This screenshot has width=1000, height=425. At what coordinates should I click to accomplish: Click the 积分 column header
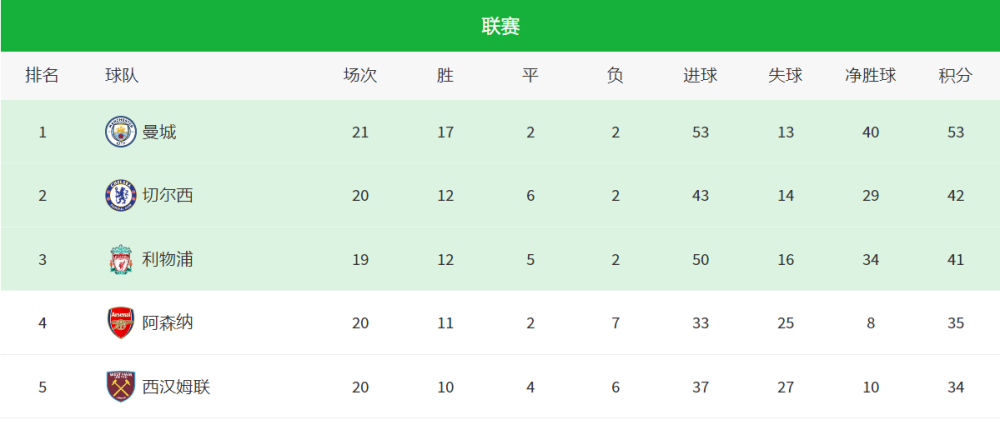pyautogui.click(x=955, y=76)
